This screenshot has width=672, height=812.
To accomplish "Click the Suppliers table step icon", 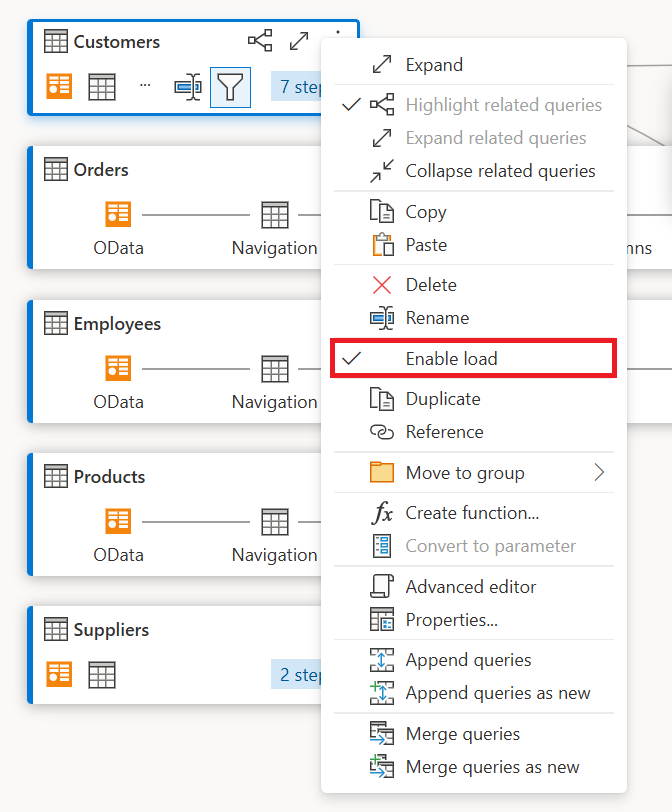I will [x=101, y=675].
